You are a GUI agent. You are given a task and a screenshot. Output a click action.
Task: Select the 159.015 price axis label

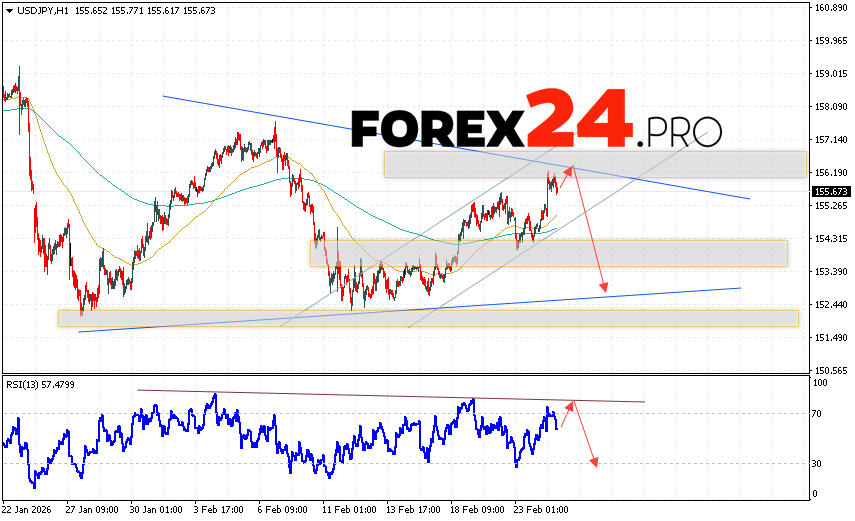click(831, 74)
